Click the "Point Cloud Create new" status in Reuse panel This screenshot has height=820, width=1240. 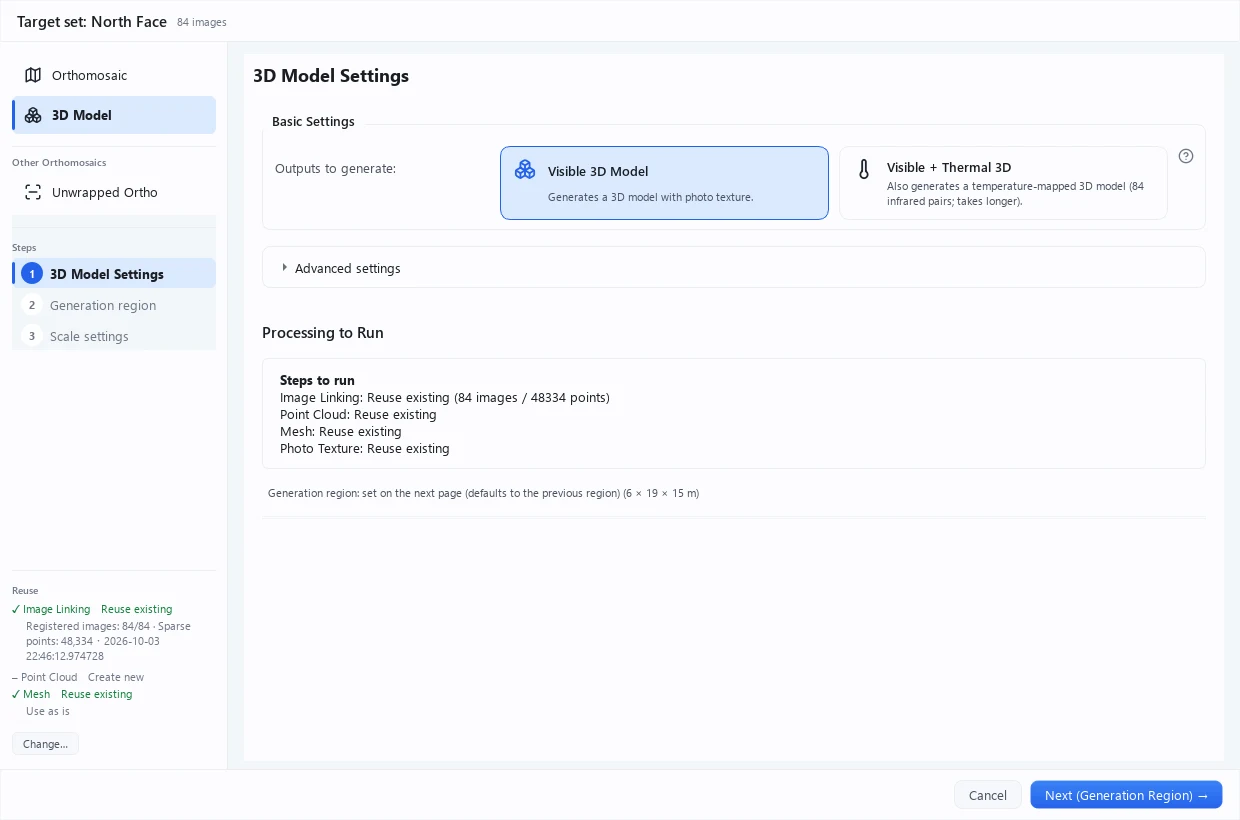pyautogui.click(x=78, y=677)
